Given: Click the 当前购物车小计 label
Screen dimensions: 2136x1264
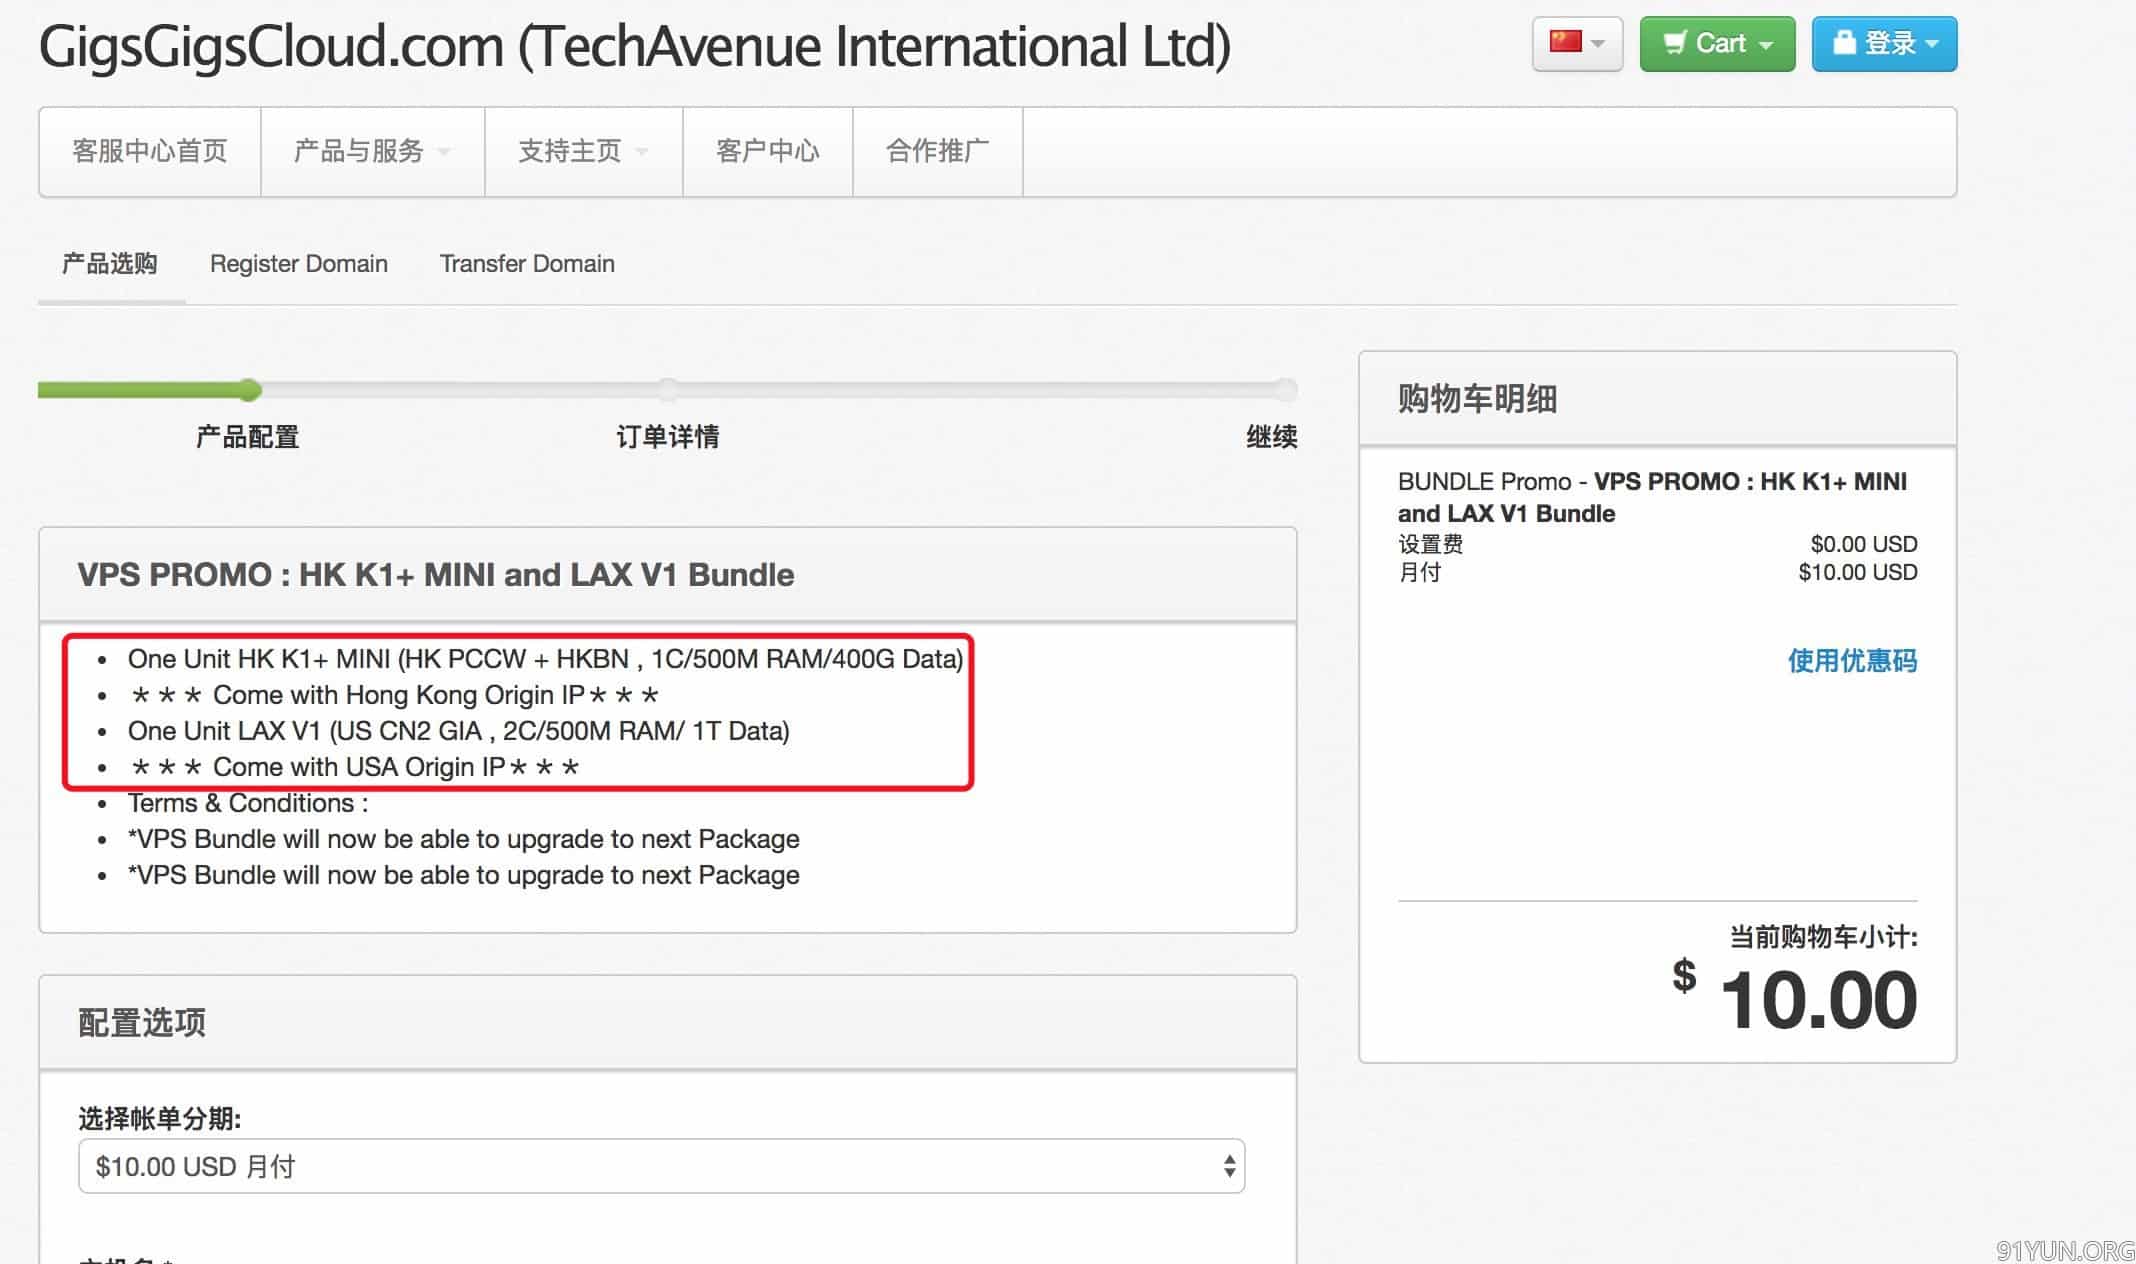Looking at the screenshot, I should pos(1823,937).
